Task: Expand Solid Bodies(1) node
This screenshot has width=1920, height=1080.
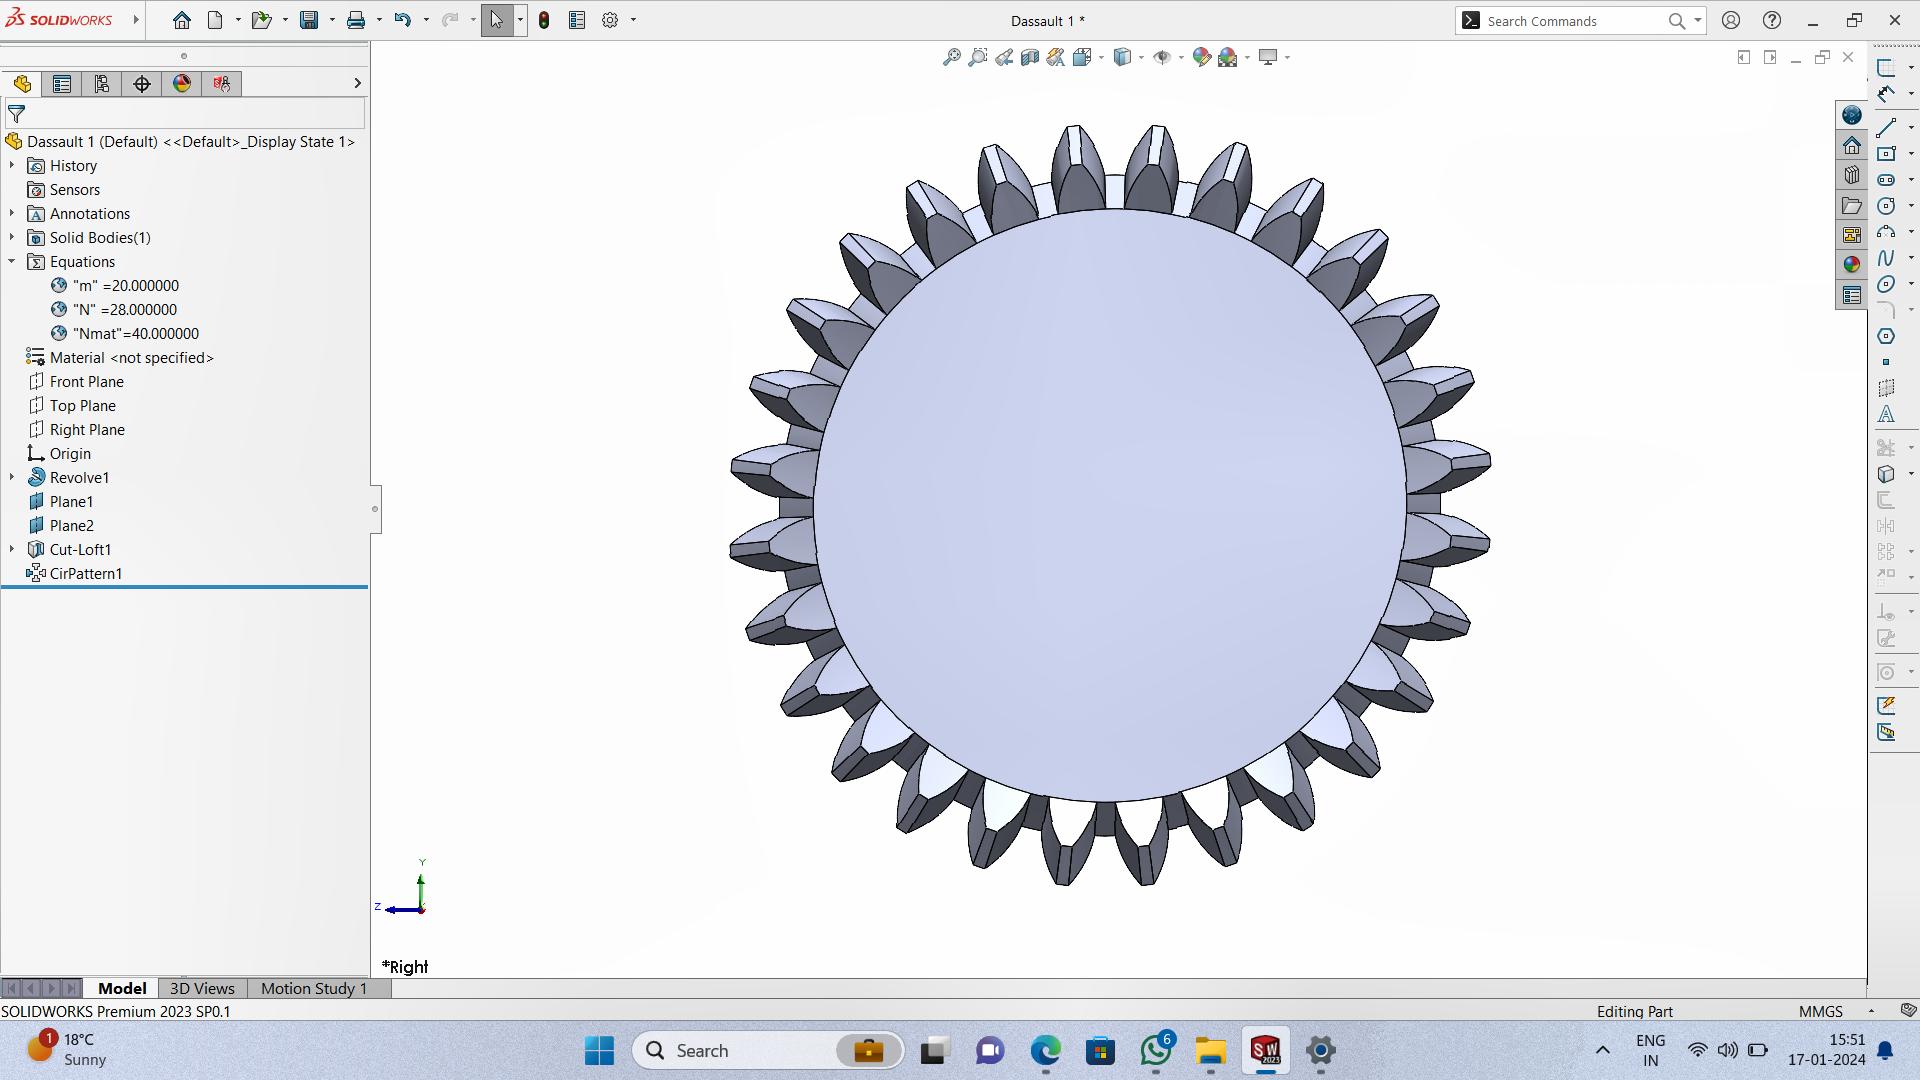Action: coord(12,237)
